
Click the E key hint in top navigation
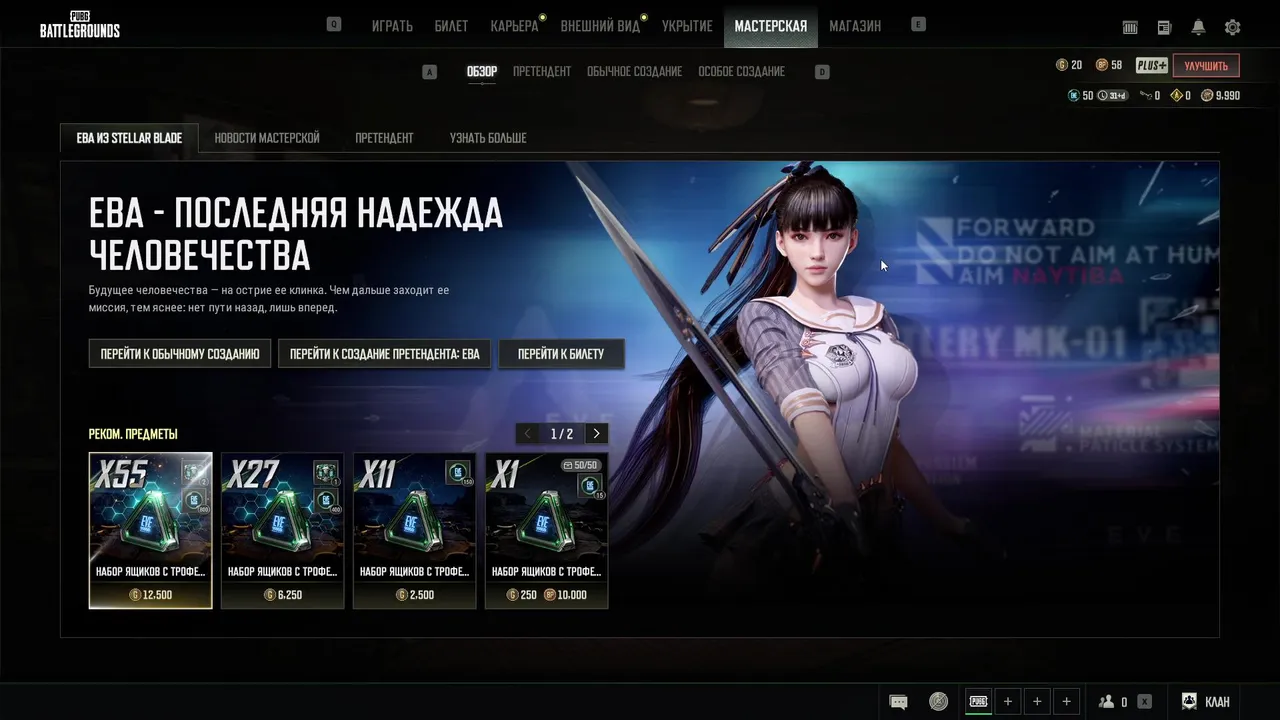tap(918, 25)
